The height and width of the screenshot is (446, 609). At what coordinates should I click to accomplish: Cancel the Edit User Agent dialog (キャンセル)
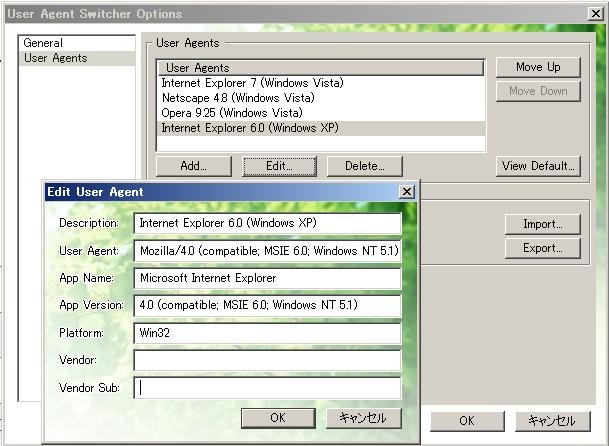point(363,418)
